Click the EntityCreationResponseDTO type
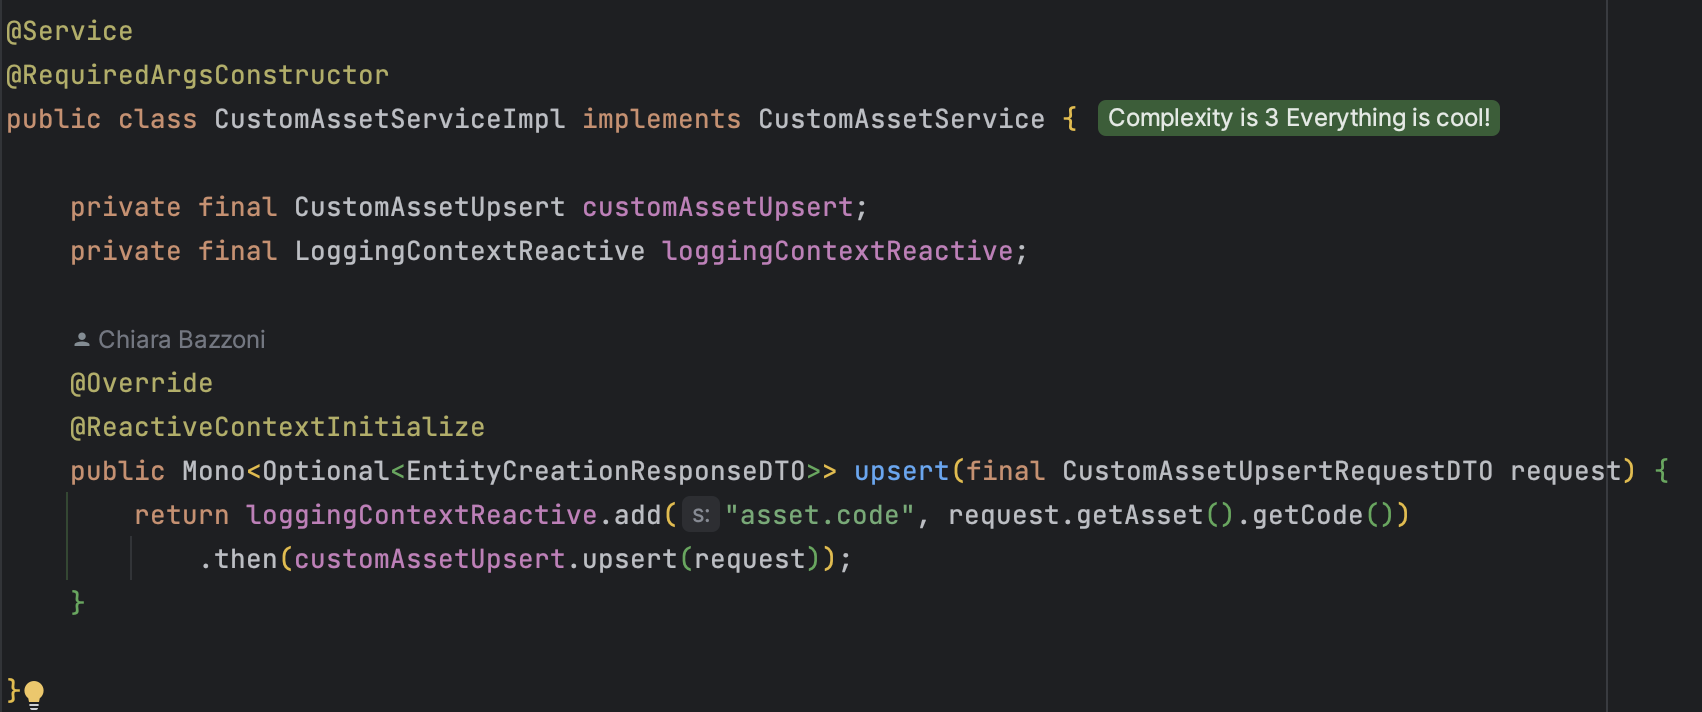The image size is (1702, 712). point(606,471)
